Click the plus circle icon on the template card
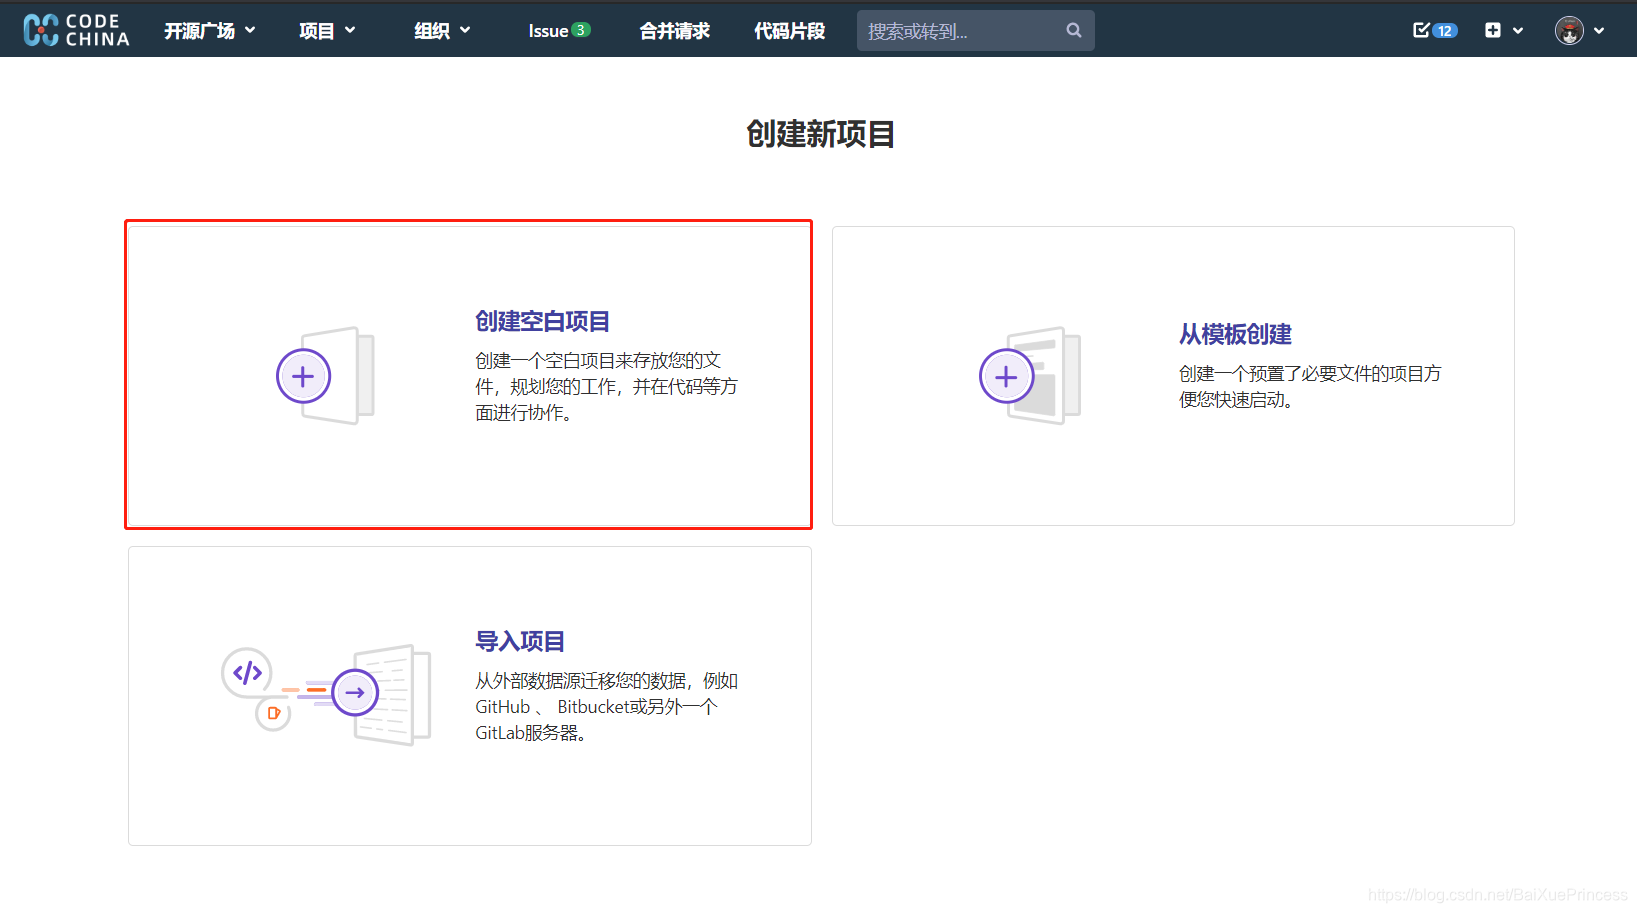Image resolution: width=1637 pixels, height=913 pixels. point(1006,376)
